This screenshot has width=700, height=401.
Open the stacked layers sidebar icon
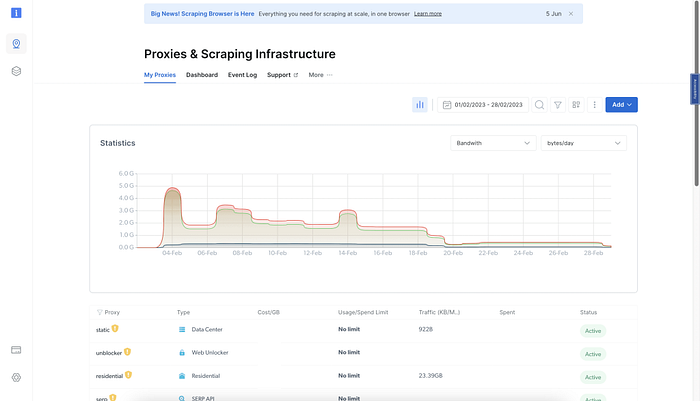[16, 71]
